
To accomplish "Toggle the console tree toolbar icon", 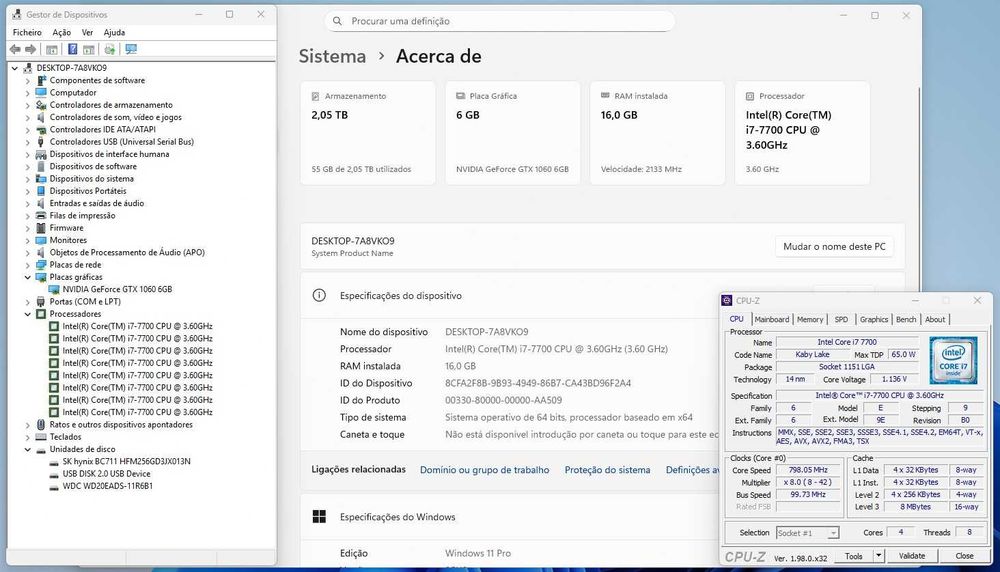I will pyautogui.click(x=52, y=49).
